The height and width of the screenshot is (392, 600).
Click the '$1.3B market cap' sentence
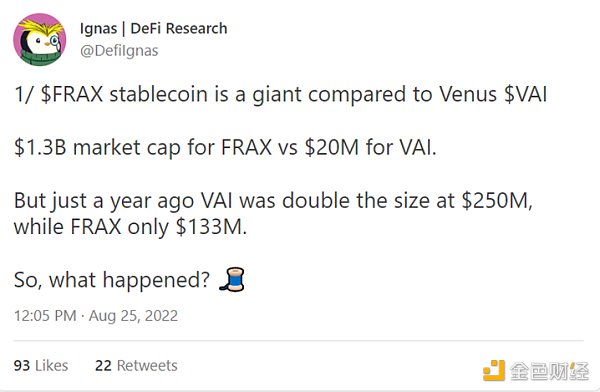click(225, 147)
